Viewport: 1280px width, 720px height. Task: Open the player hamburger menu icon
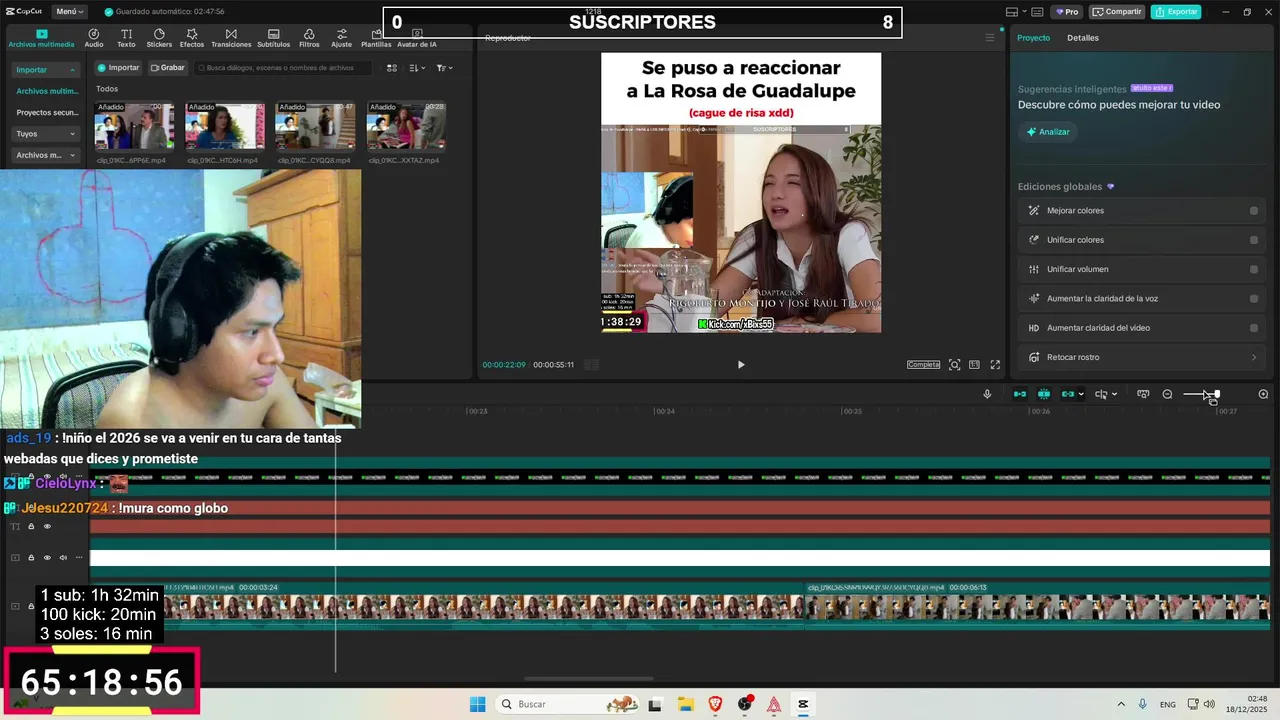pyautogui.click(x=990, y=38)
